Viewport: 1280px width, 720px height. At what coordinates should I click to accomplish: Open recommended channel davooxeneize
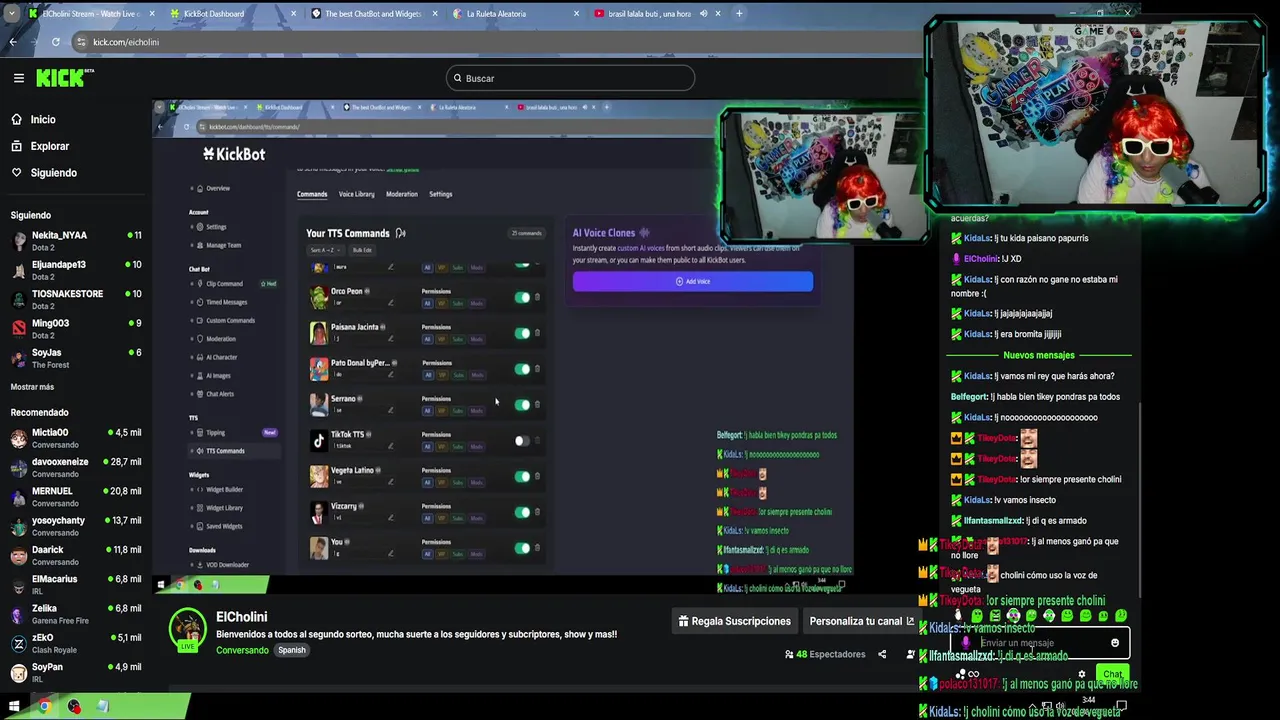pyautogui.click(x=76, y=467)
